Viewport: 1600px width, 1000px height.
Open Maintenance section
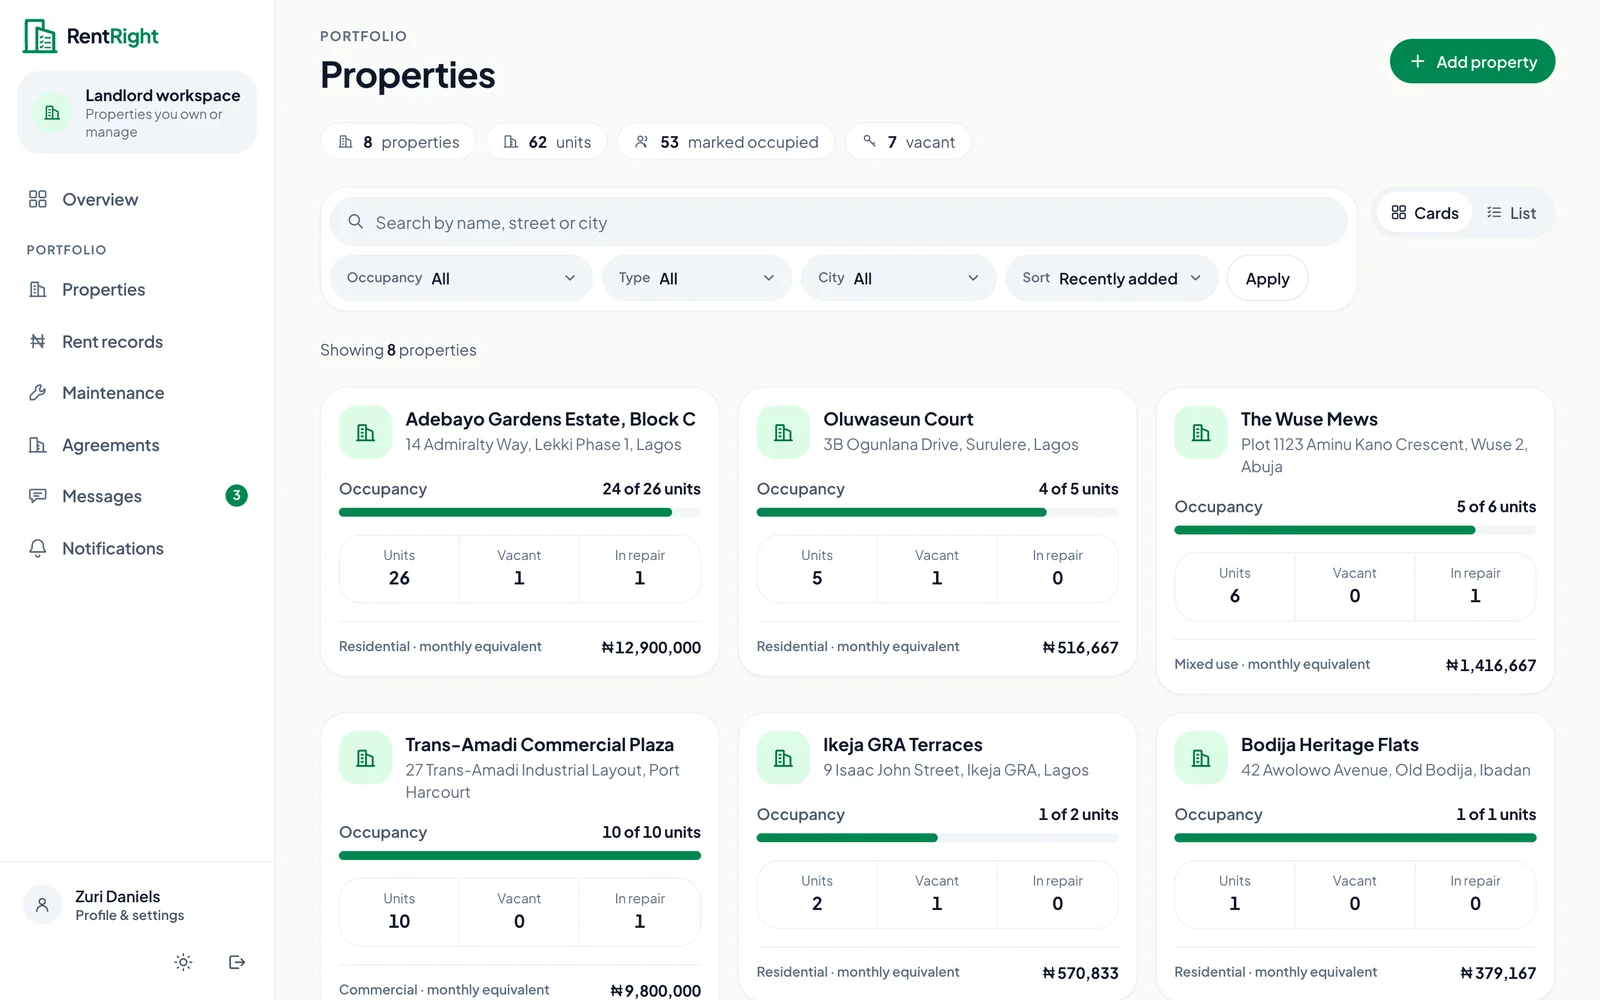tap(137, 393)
